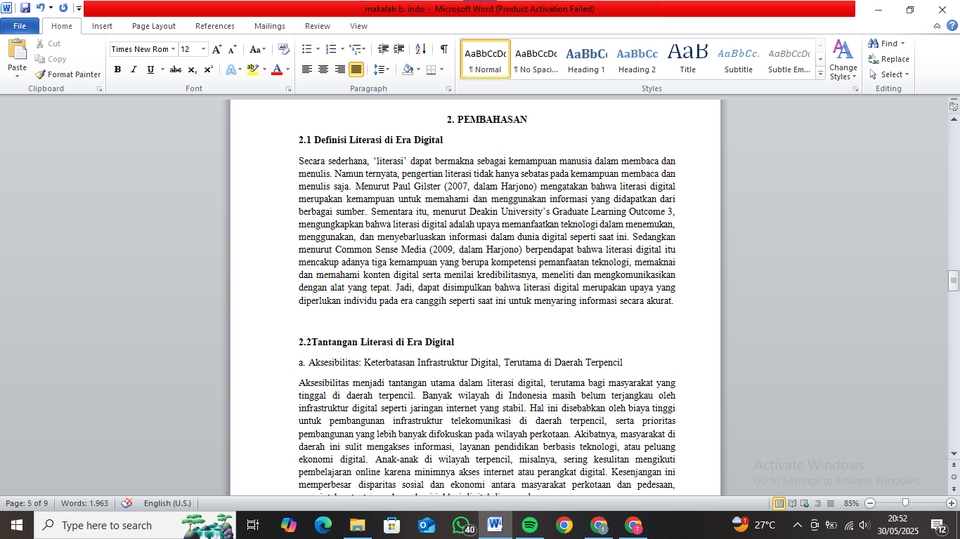The height and width of the screenshot is (539, 960).
Task: Click the Clear Formatting icon
Action: coord(283,49)
